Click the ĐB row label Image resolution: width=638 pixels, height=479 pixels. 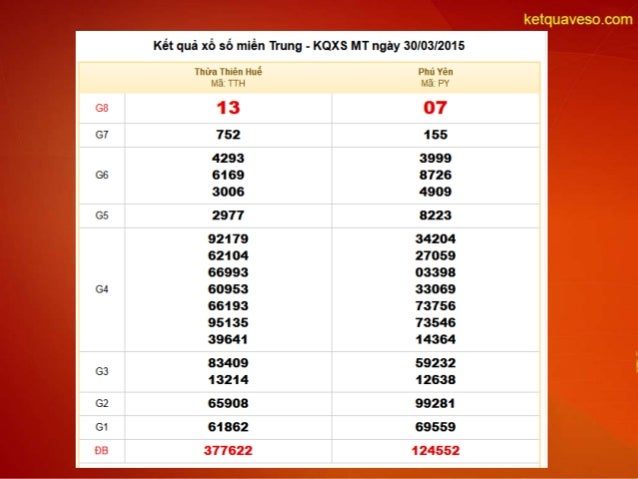[102, 451]
